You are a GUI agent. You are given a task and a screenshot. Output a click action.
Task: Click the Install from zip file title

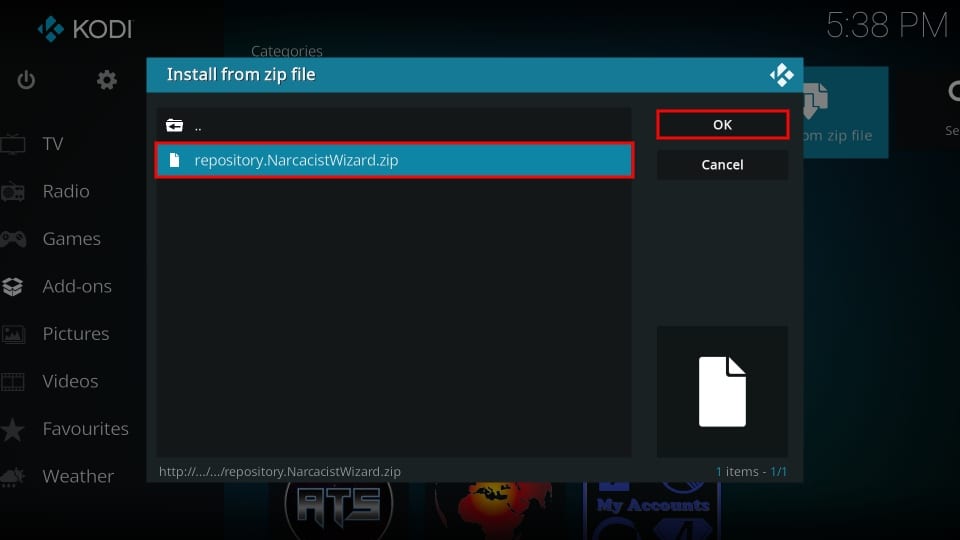click(241, 75)
